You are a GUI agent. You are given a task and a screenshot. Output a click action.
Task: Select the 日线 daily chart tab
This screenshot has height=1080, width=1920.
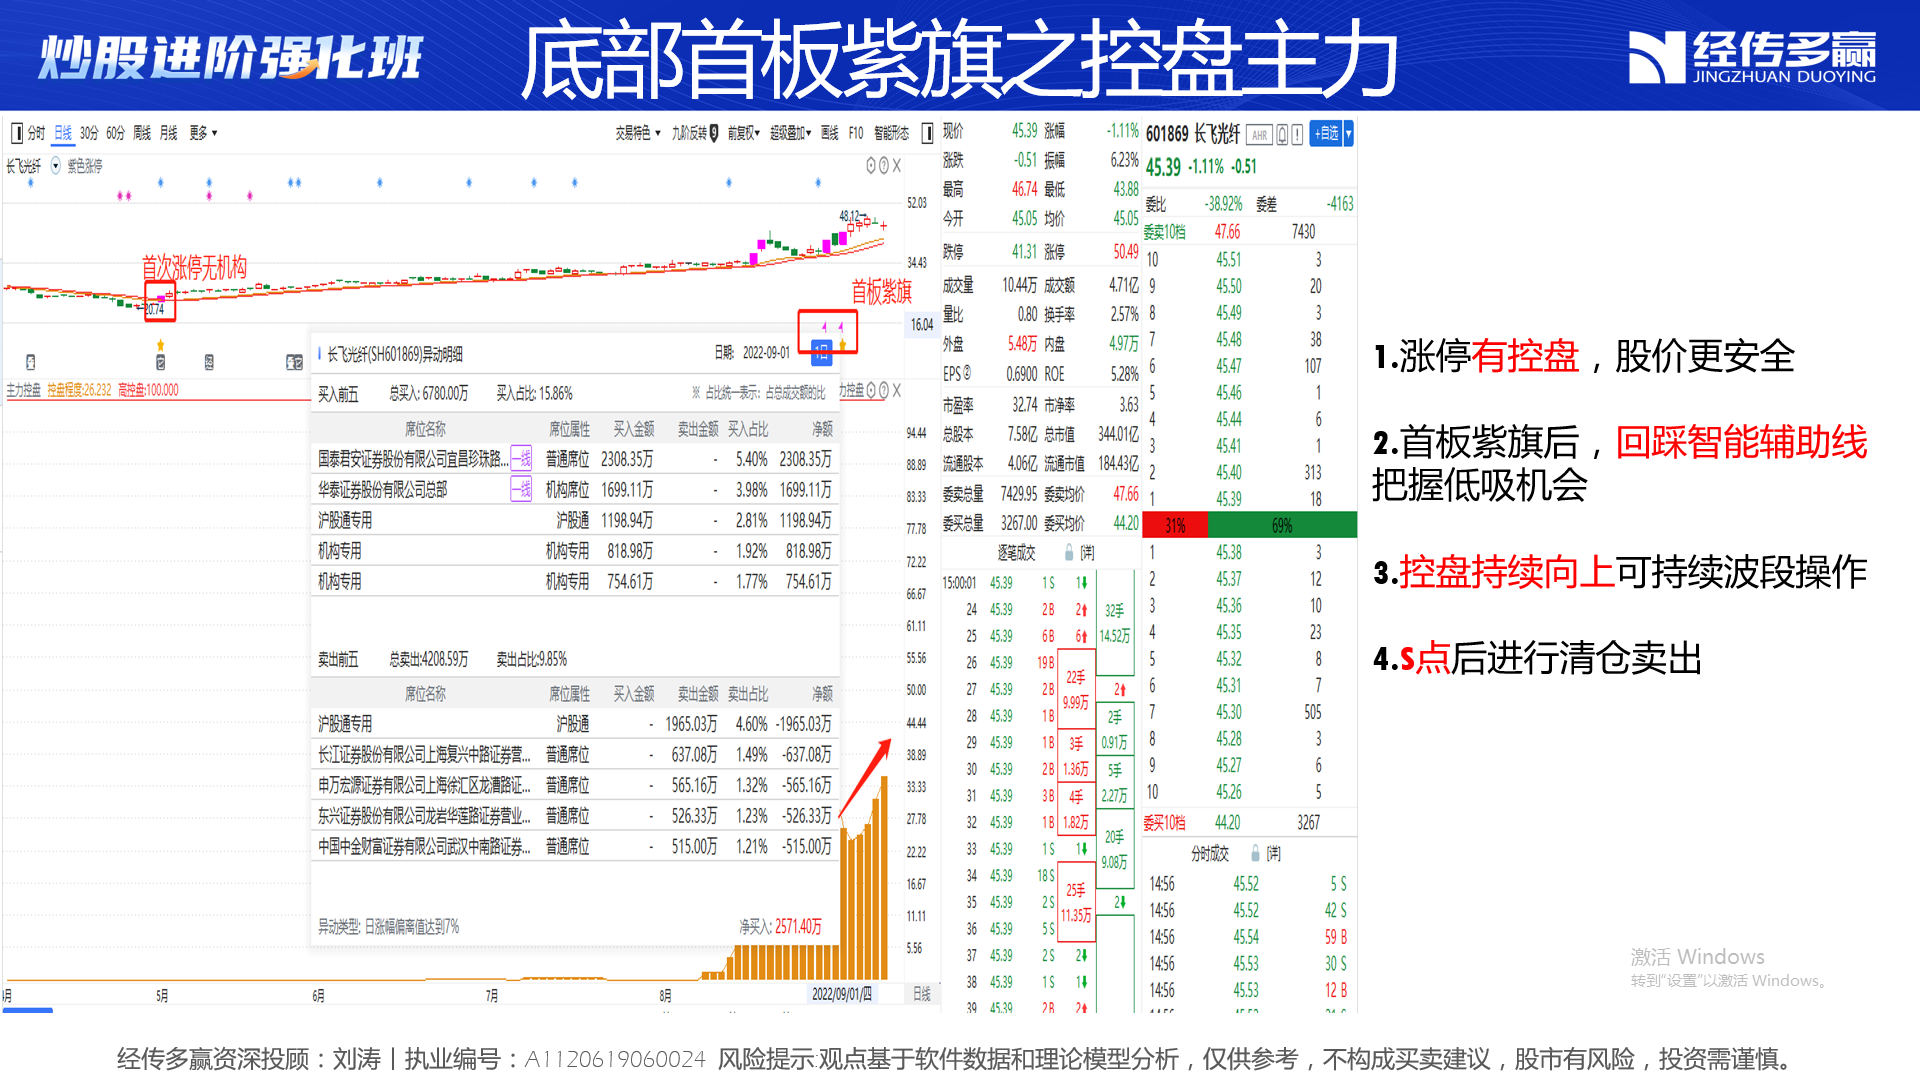[63, 133]
